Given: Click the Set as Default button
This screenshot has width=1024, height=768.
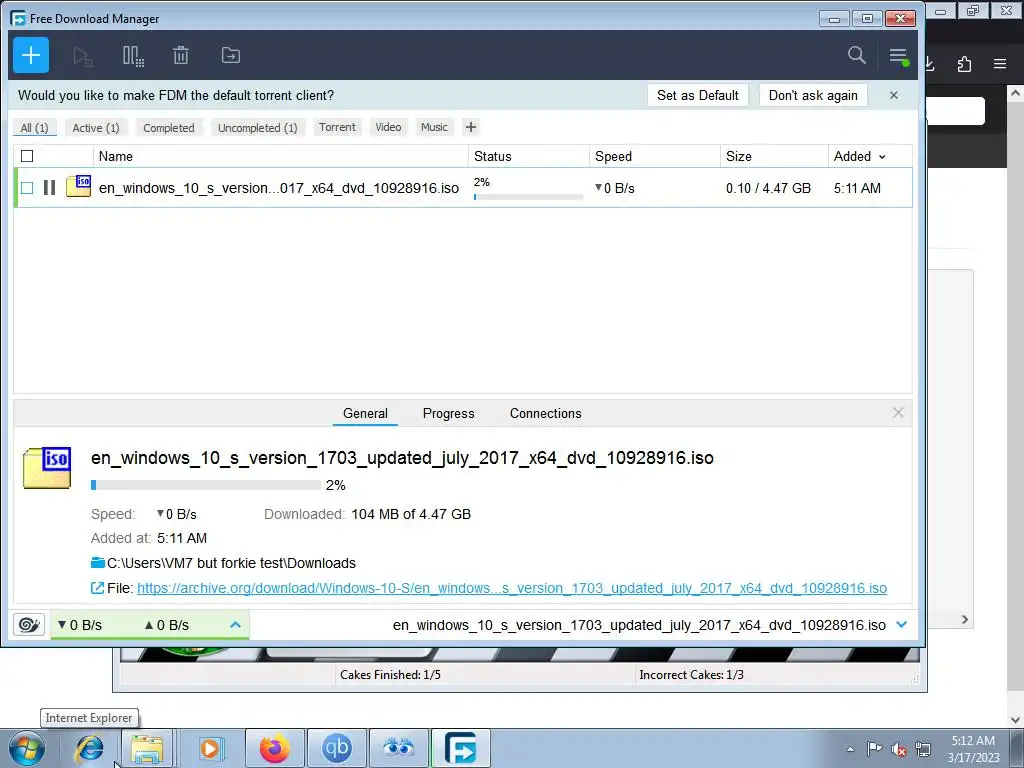Looking at the screenshot, I should [697, 95].
